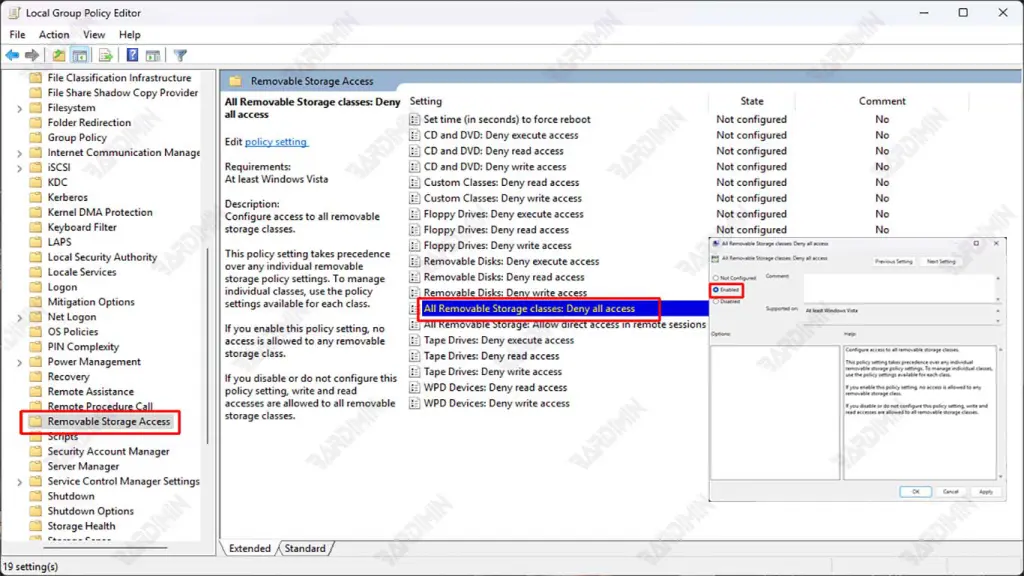Click the Next Setting button
This screenshot has height=576, width=1024.
click(941, 261)
